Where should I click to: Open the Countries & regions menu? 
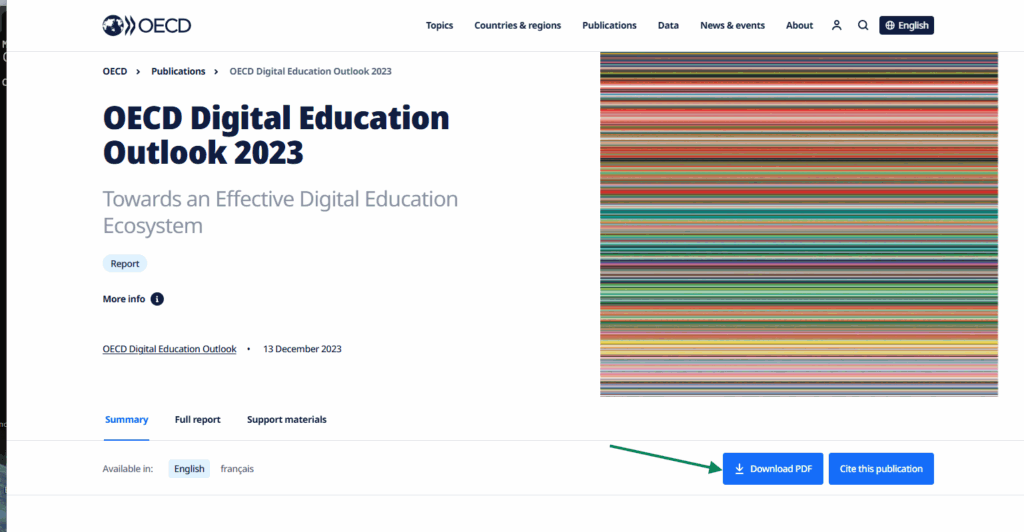(517, 25)
